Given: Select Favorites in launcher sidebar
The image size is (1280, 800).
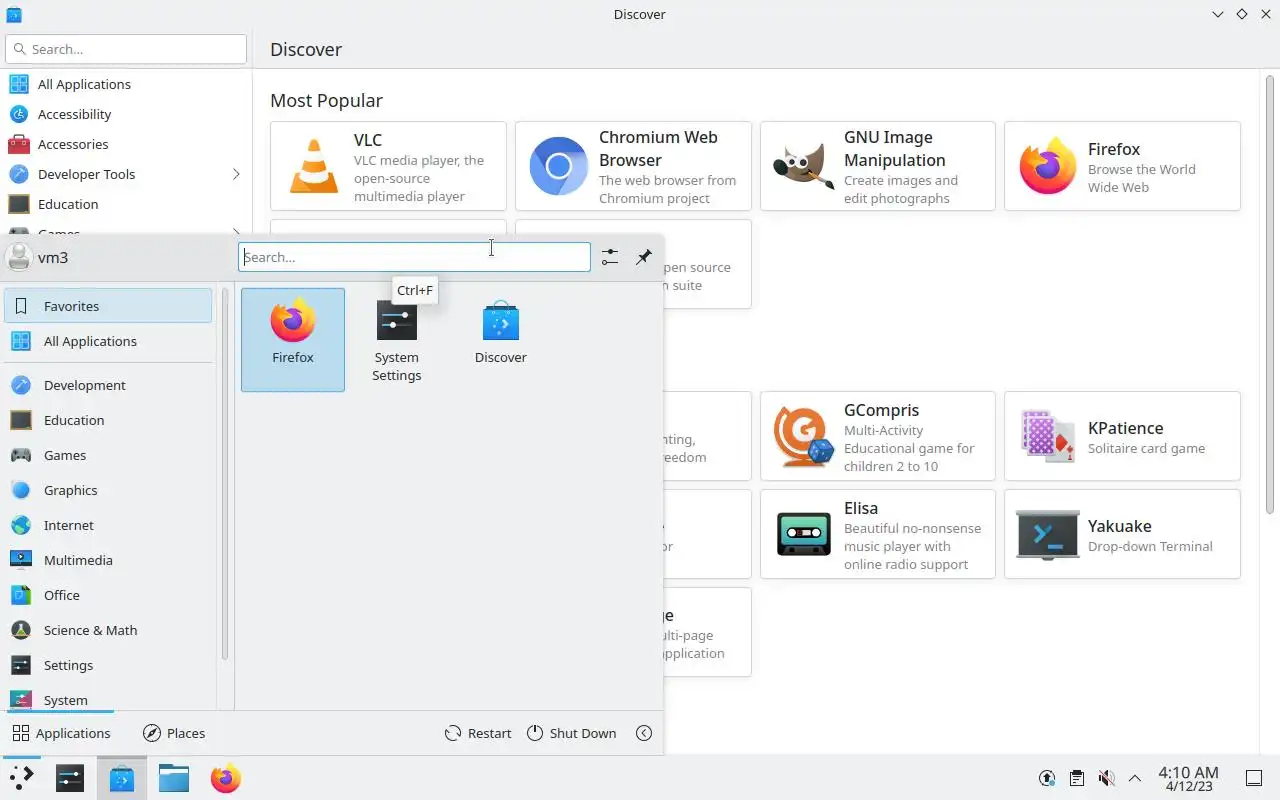Looking at the screenshot, I should (x=108, y=306).
